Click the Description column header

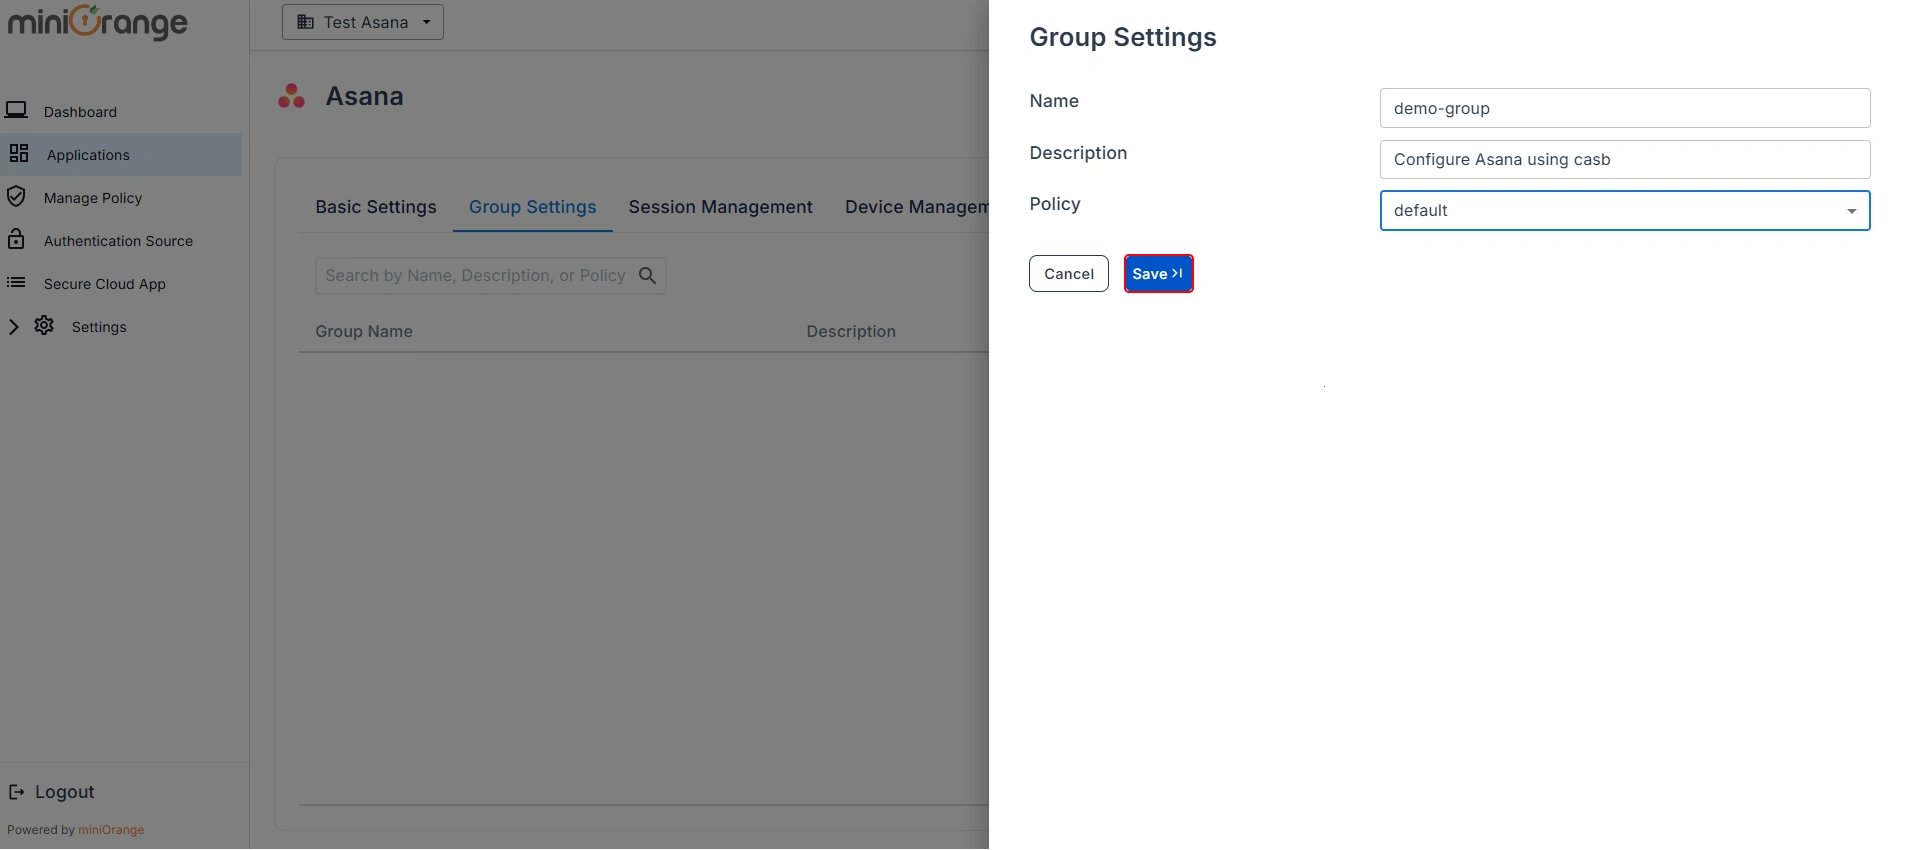851,331
